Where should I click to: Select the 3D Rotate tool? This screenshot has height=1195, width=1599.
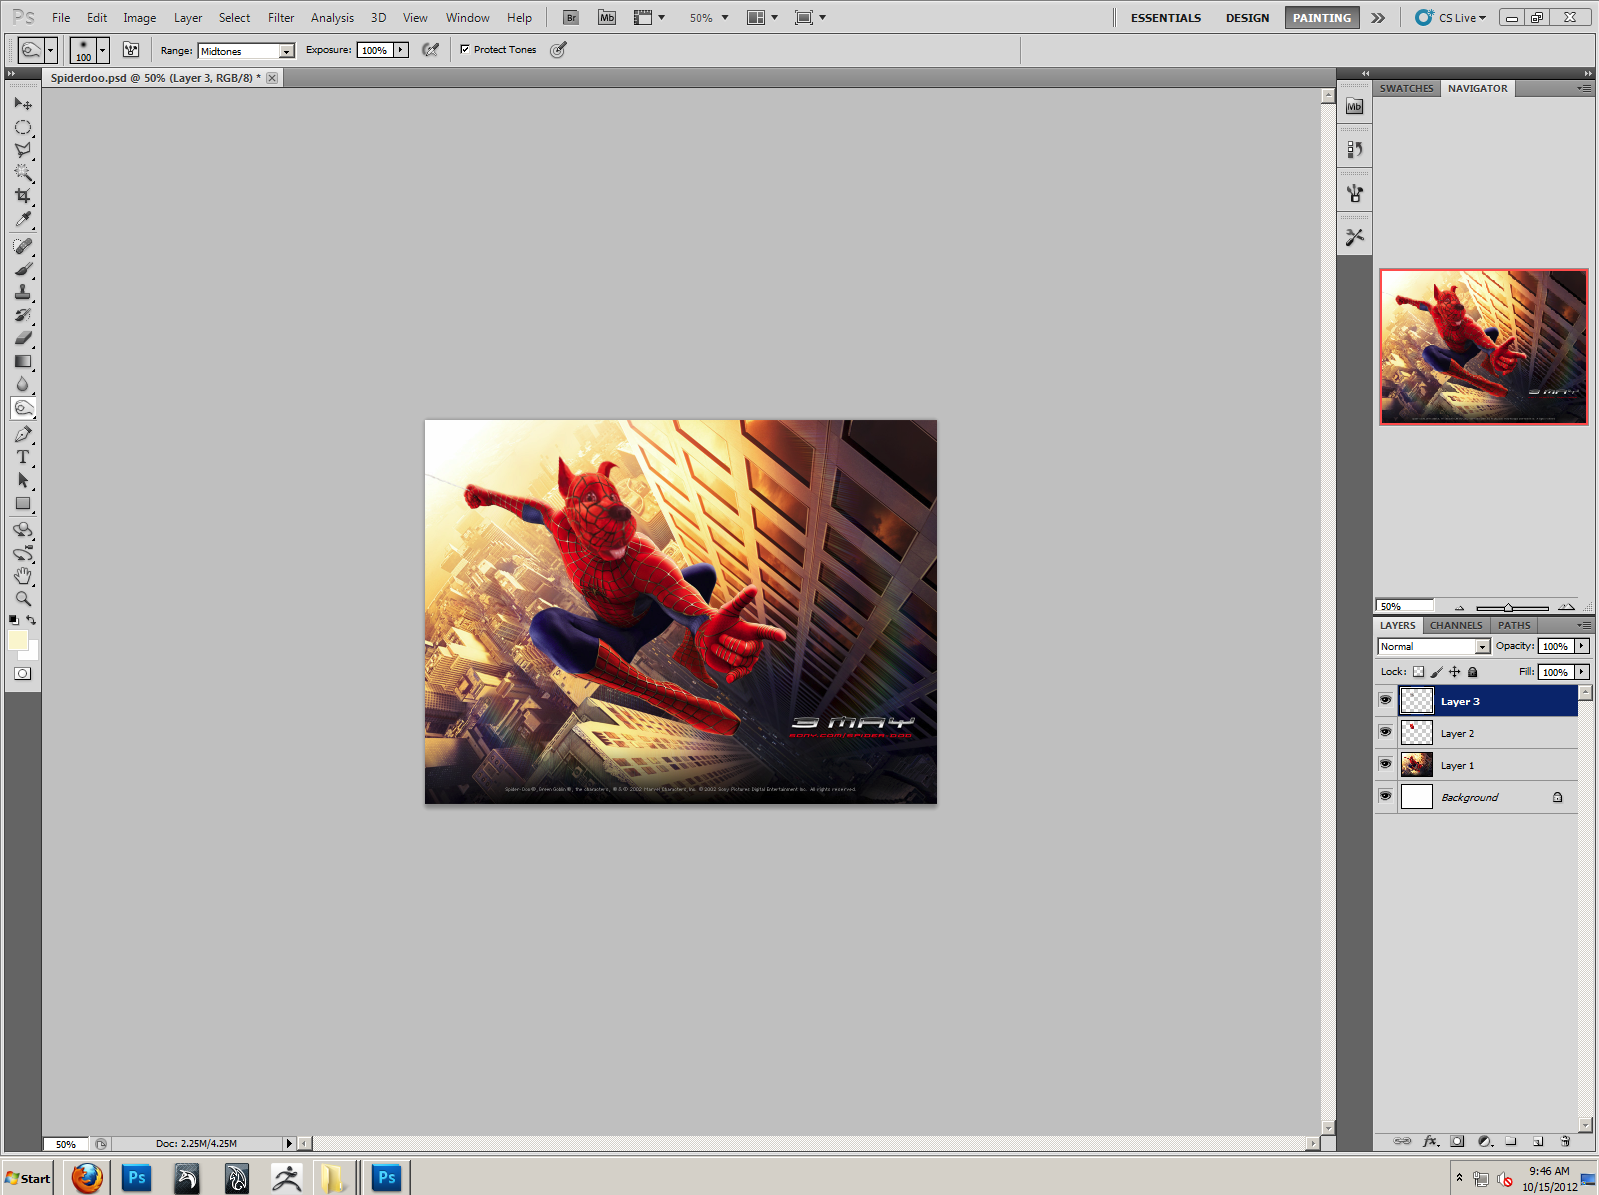point(23,530)
